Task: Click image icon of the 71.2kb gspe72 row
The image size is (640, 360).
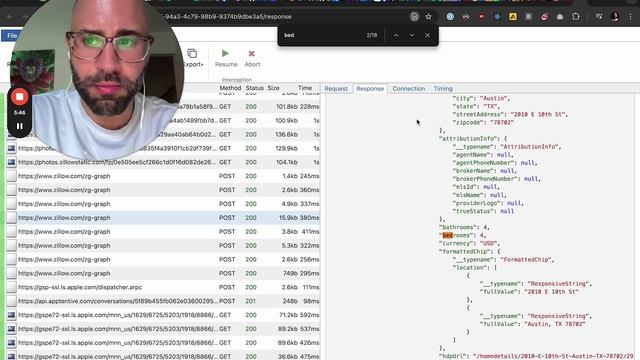Action: [11, 315]
